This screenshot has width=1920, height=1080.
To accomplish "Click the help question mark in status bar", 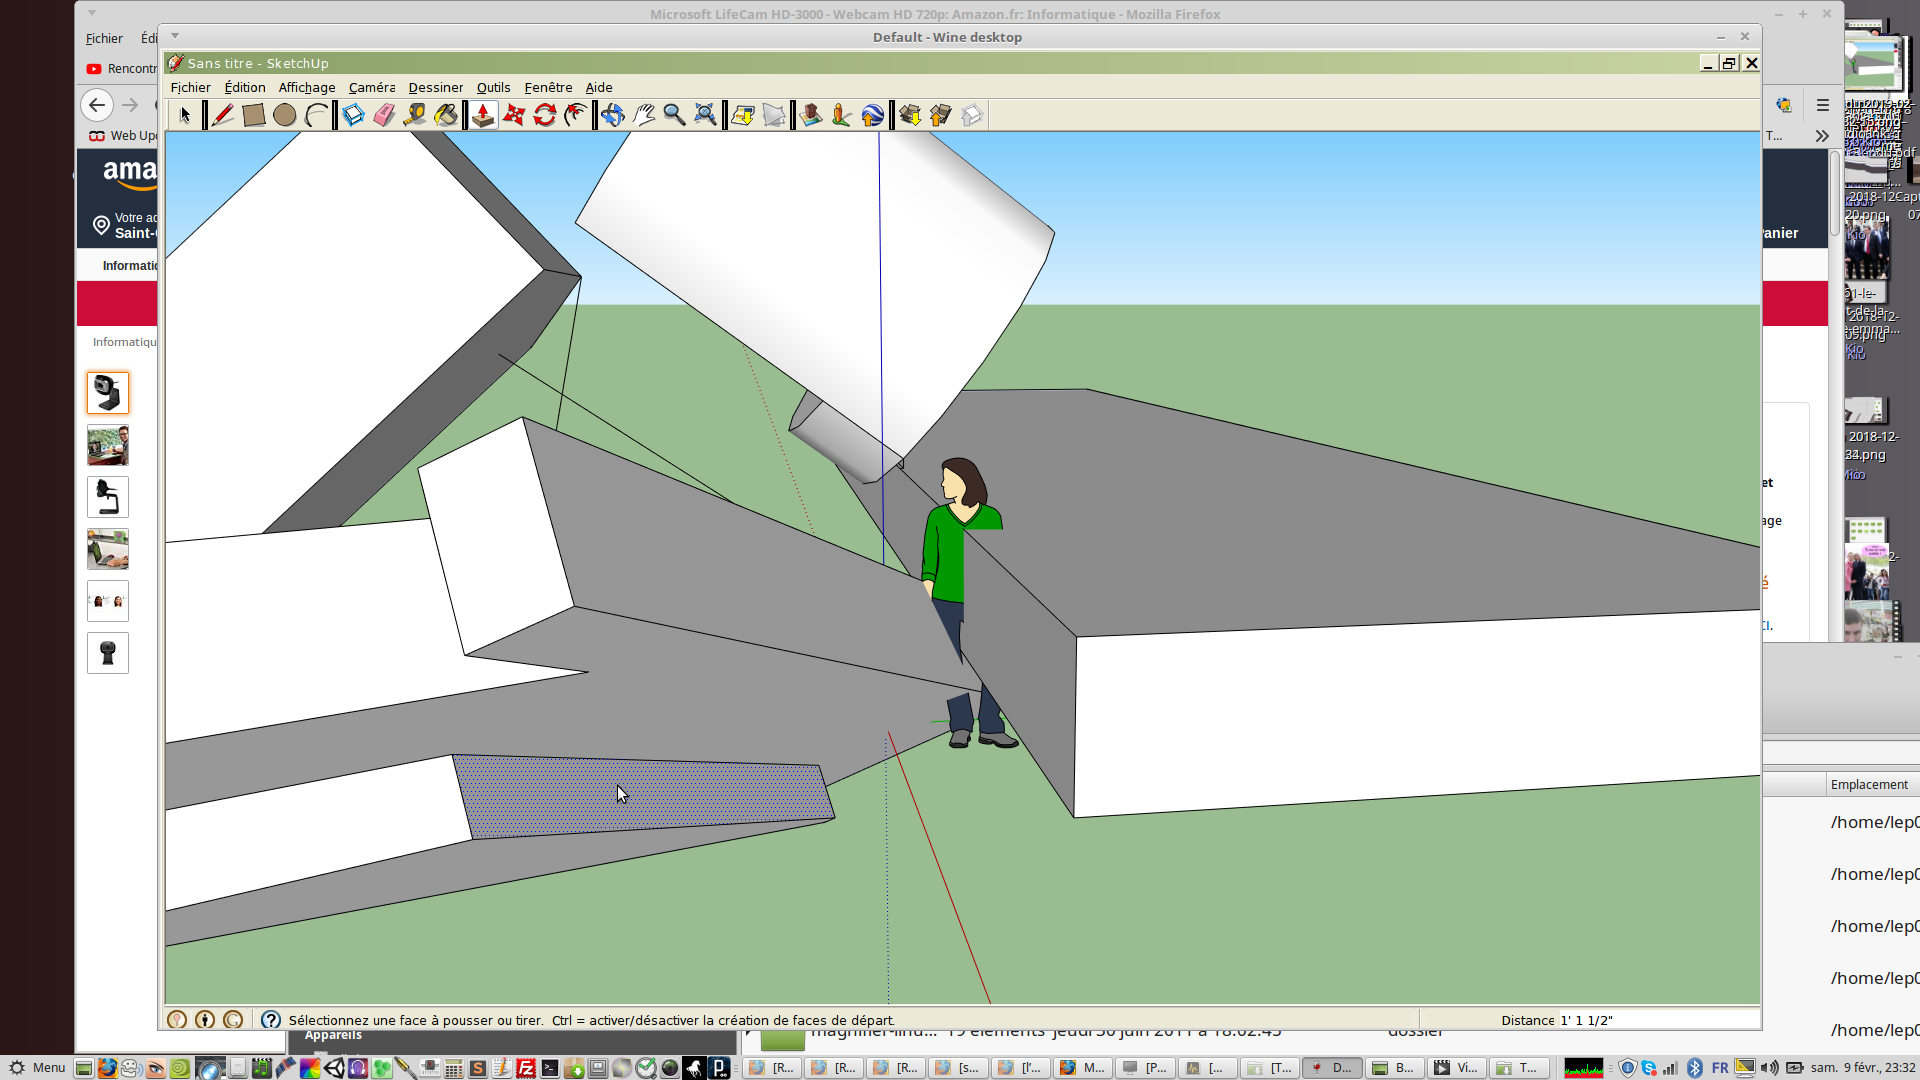I will point(271,1020).
